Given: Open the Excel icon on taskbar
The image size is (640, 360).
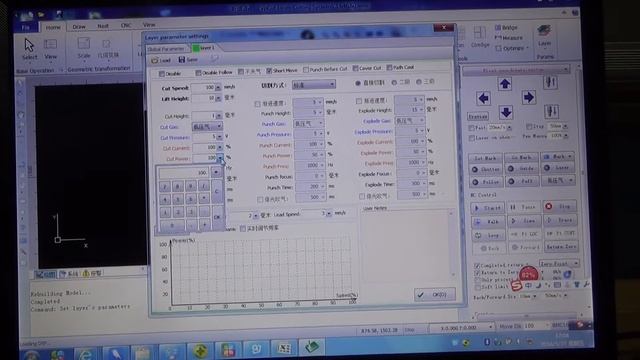Looking at the screenshot, I should coord(284,348).
